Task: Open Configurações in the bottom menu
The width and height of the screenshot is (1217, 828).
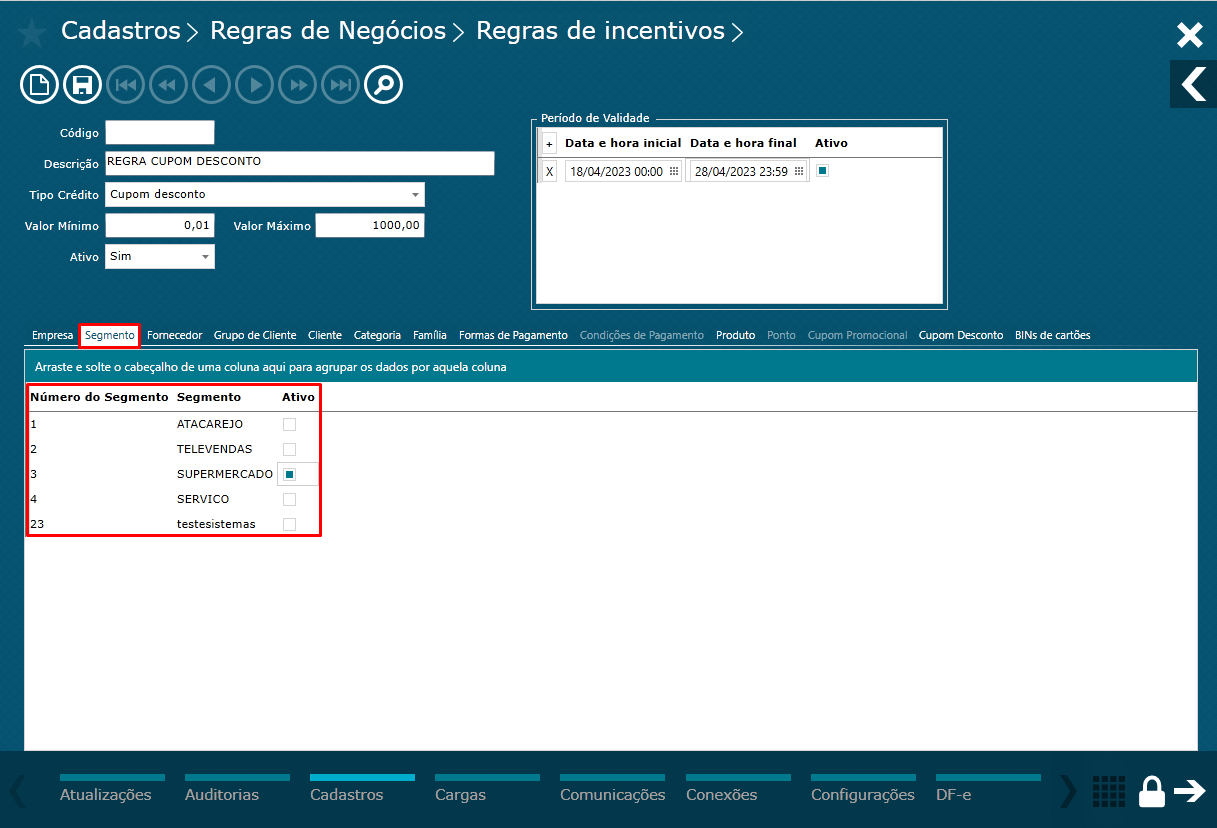Action: click(x=862, y=790)
